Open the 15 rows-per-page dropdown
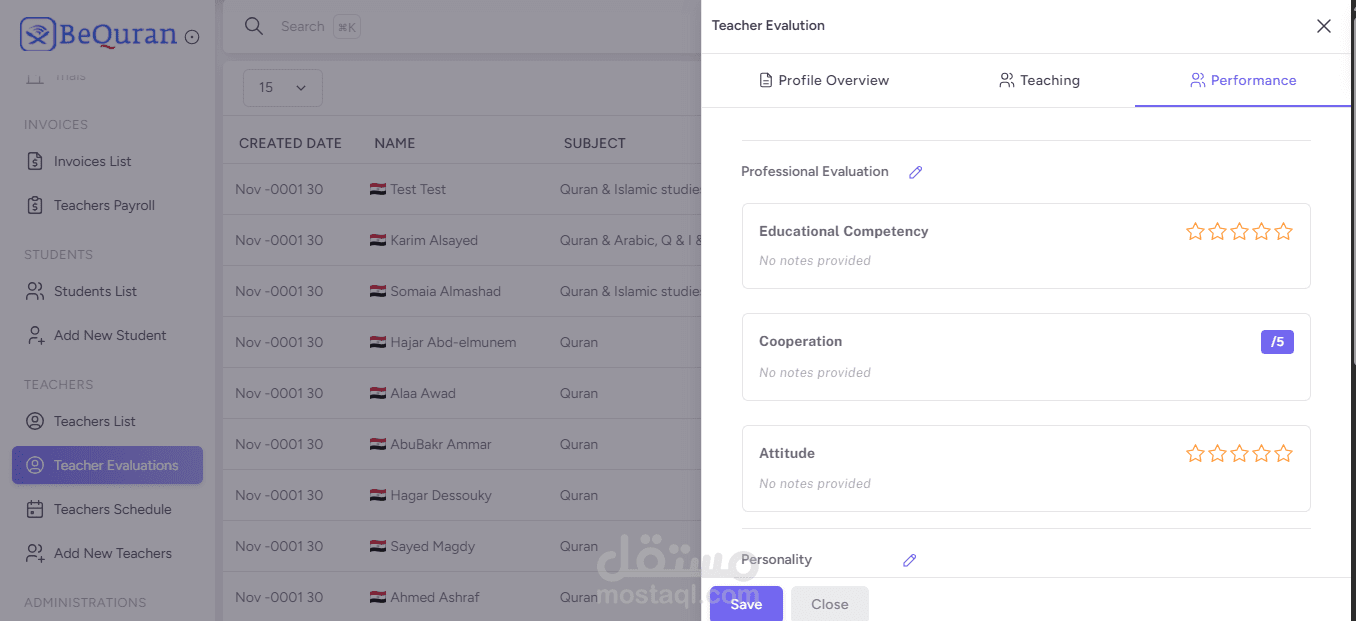The image size is (1356, 621). coord(282,88)
